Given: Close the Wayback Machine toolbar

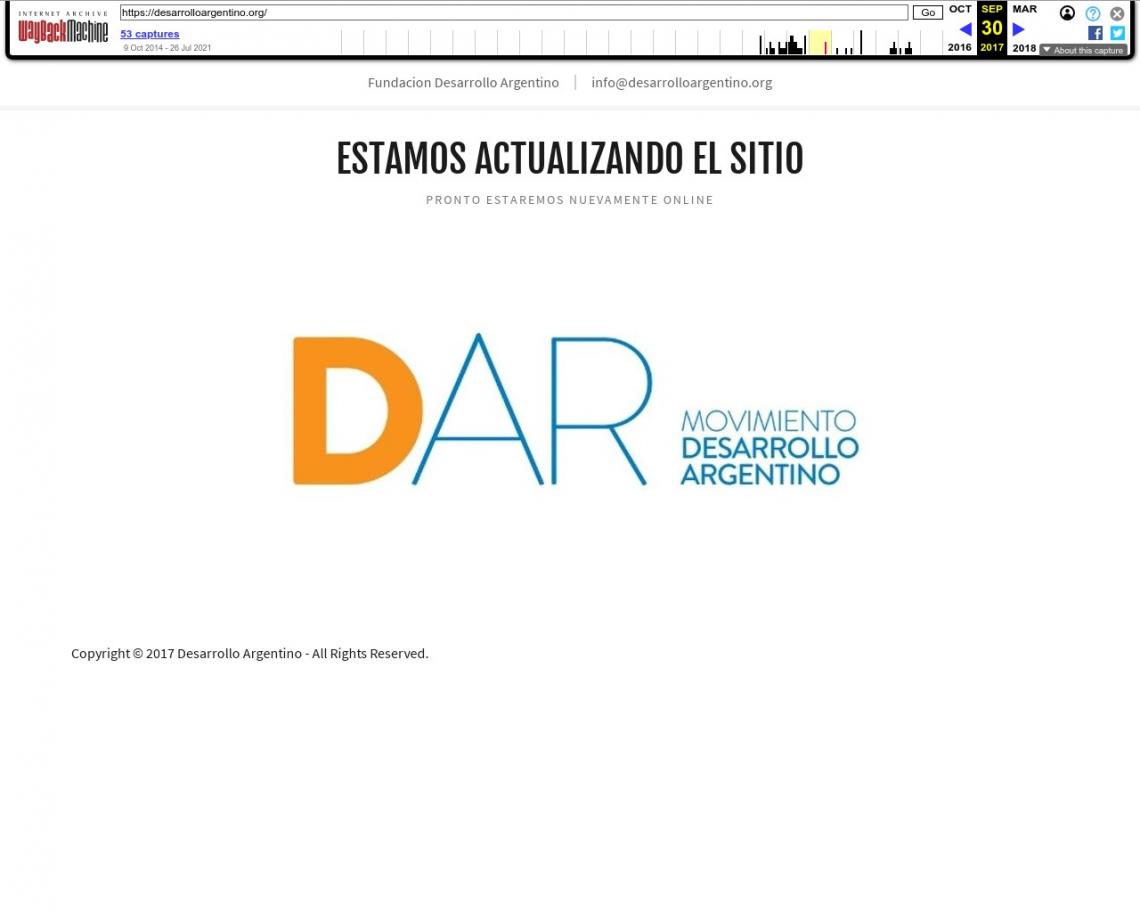Looking at the screenshot, I should click(1117, 14).
